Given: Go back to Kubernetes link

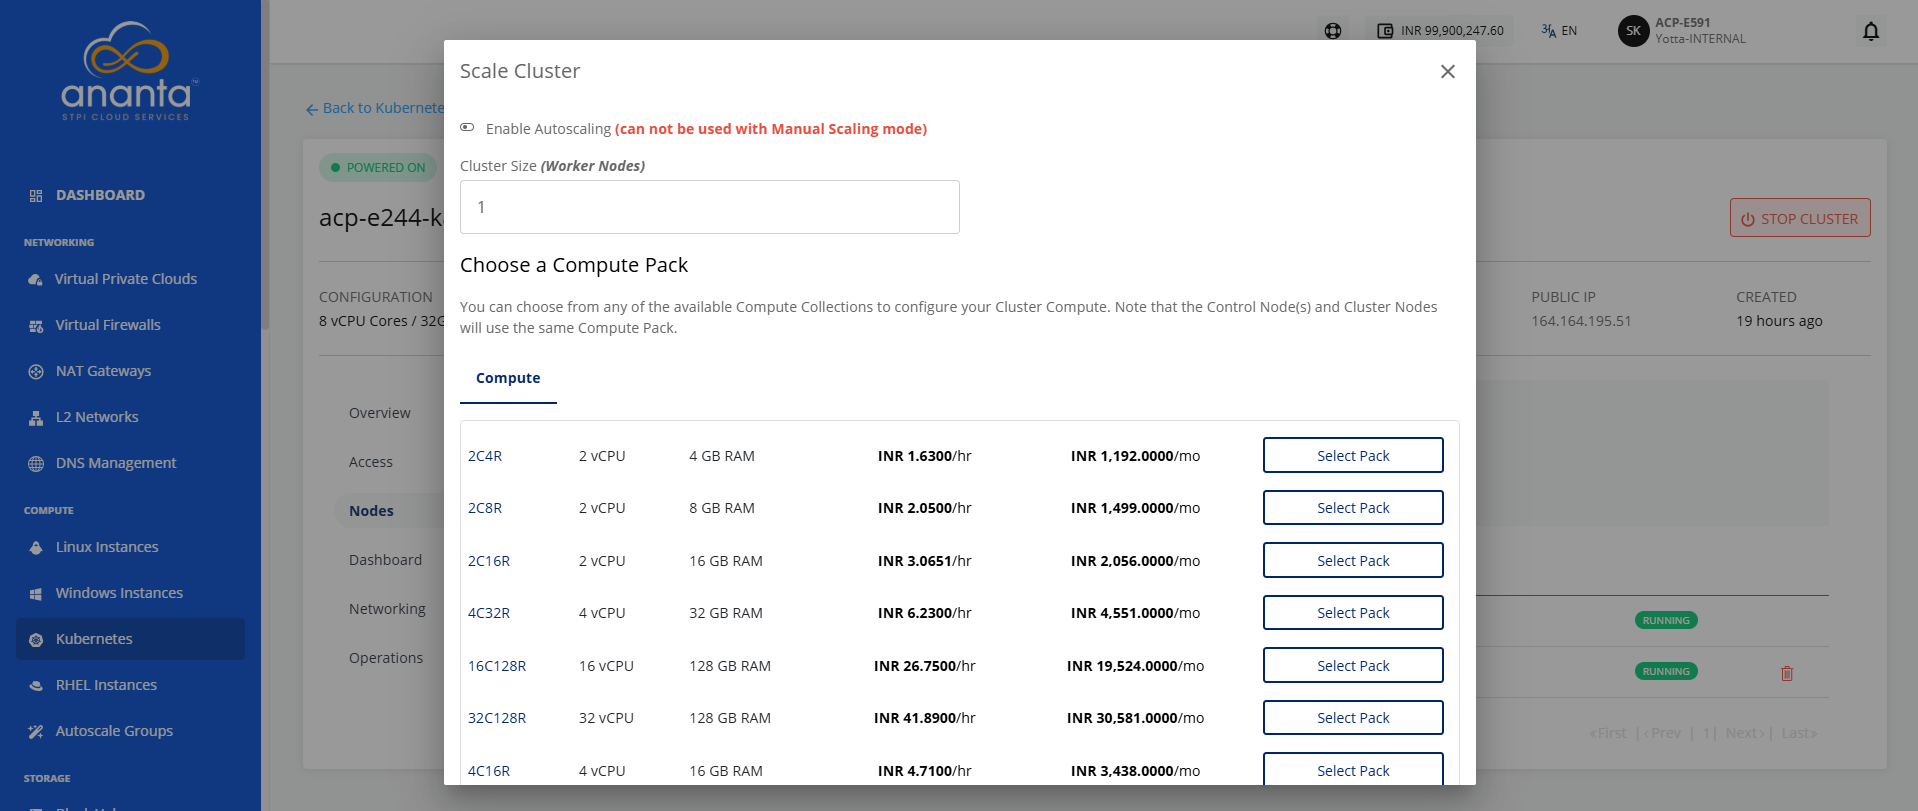Looking at the screenshot, I should (375, 108).
